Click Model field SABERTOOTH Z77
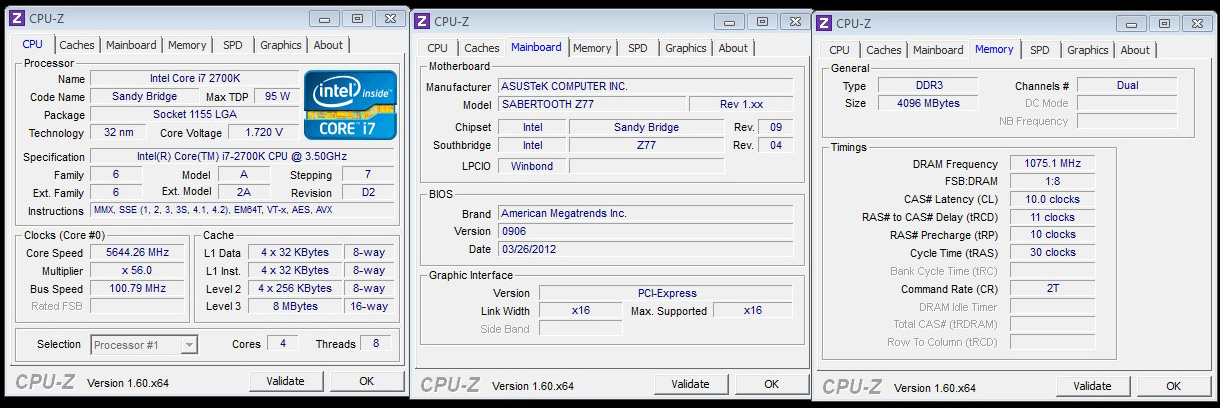Viewport: 1220px width, 408px height. [591, 105]
